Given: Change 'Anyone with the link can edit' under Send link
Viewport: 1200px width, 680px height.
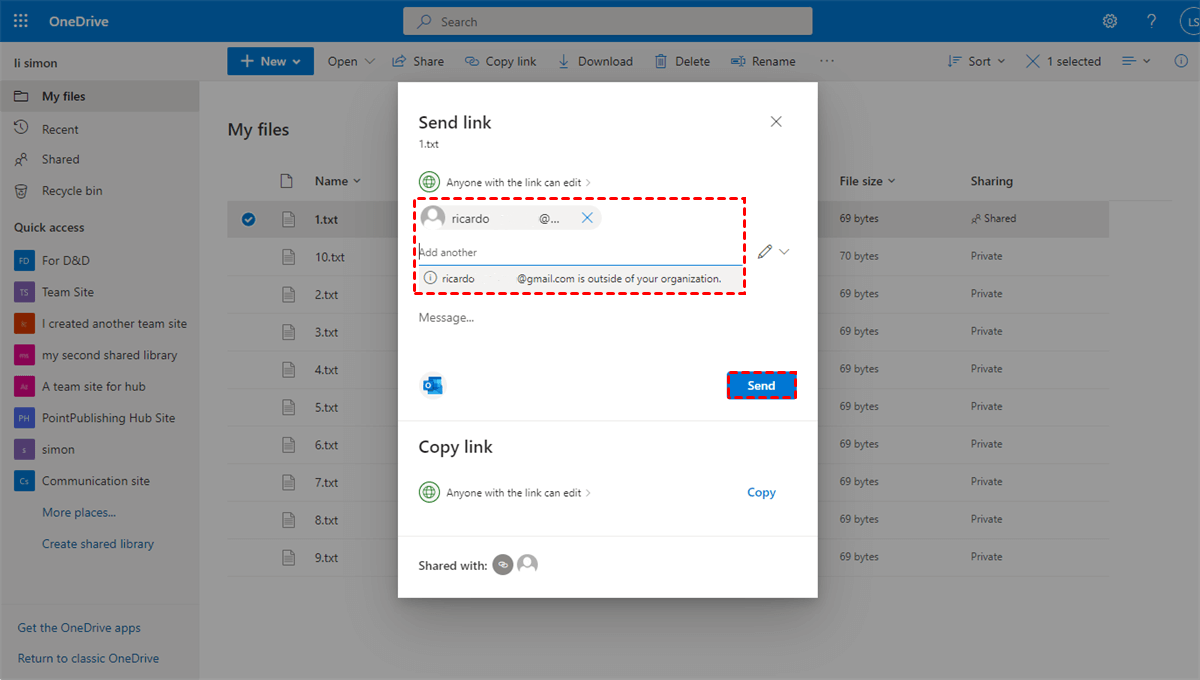Looking at the screenshot, I should (x=519, y=182).
